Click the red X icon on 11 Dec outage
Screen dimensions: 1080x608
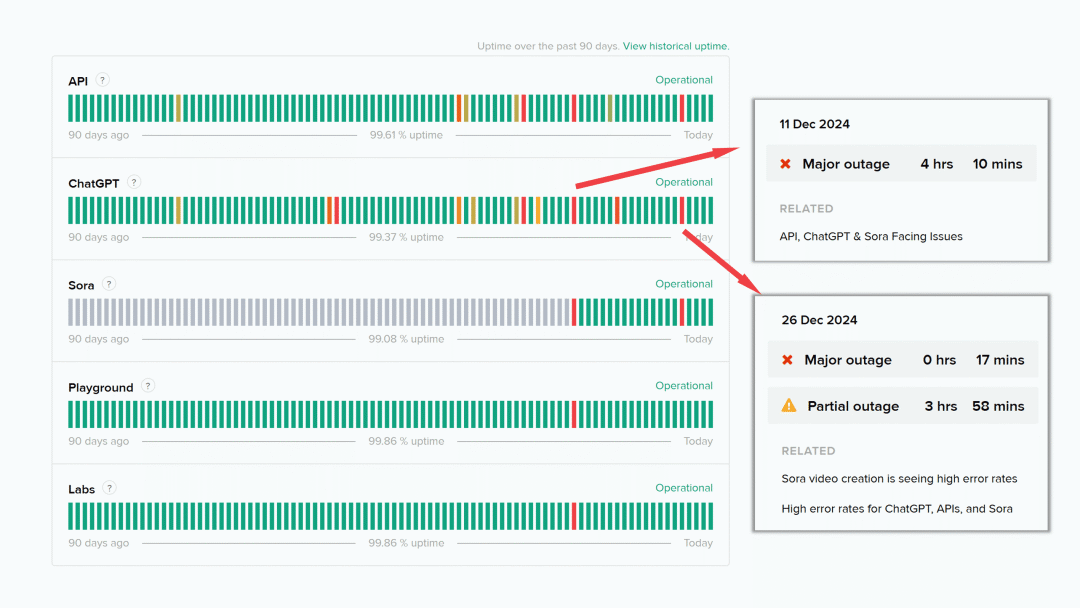pyautogui.click(x=785, y=164)
